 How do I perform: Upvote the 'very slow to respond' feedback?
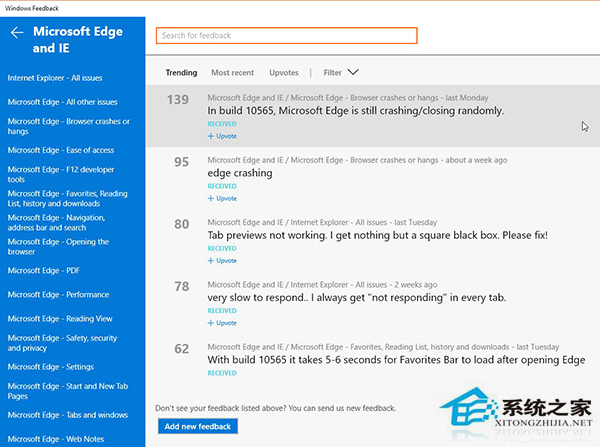click(x=222, y=323)
